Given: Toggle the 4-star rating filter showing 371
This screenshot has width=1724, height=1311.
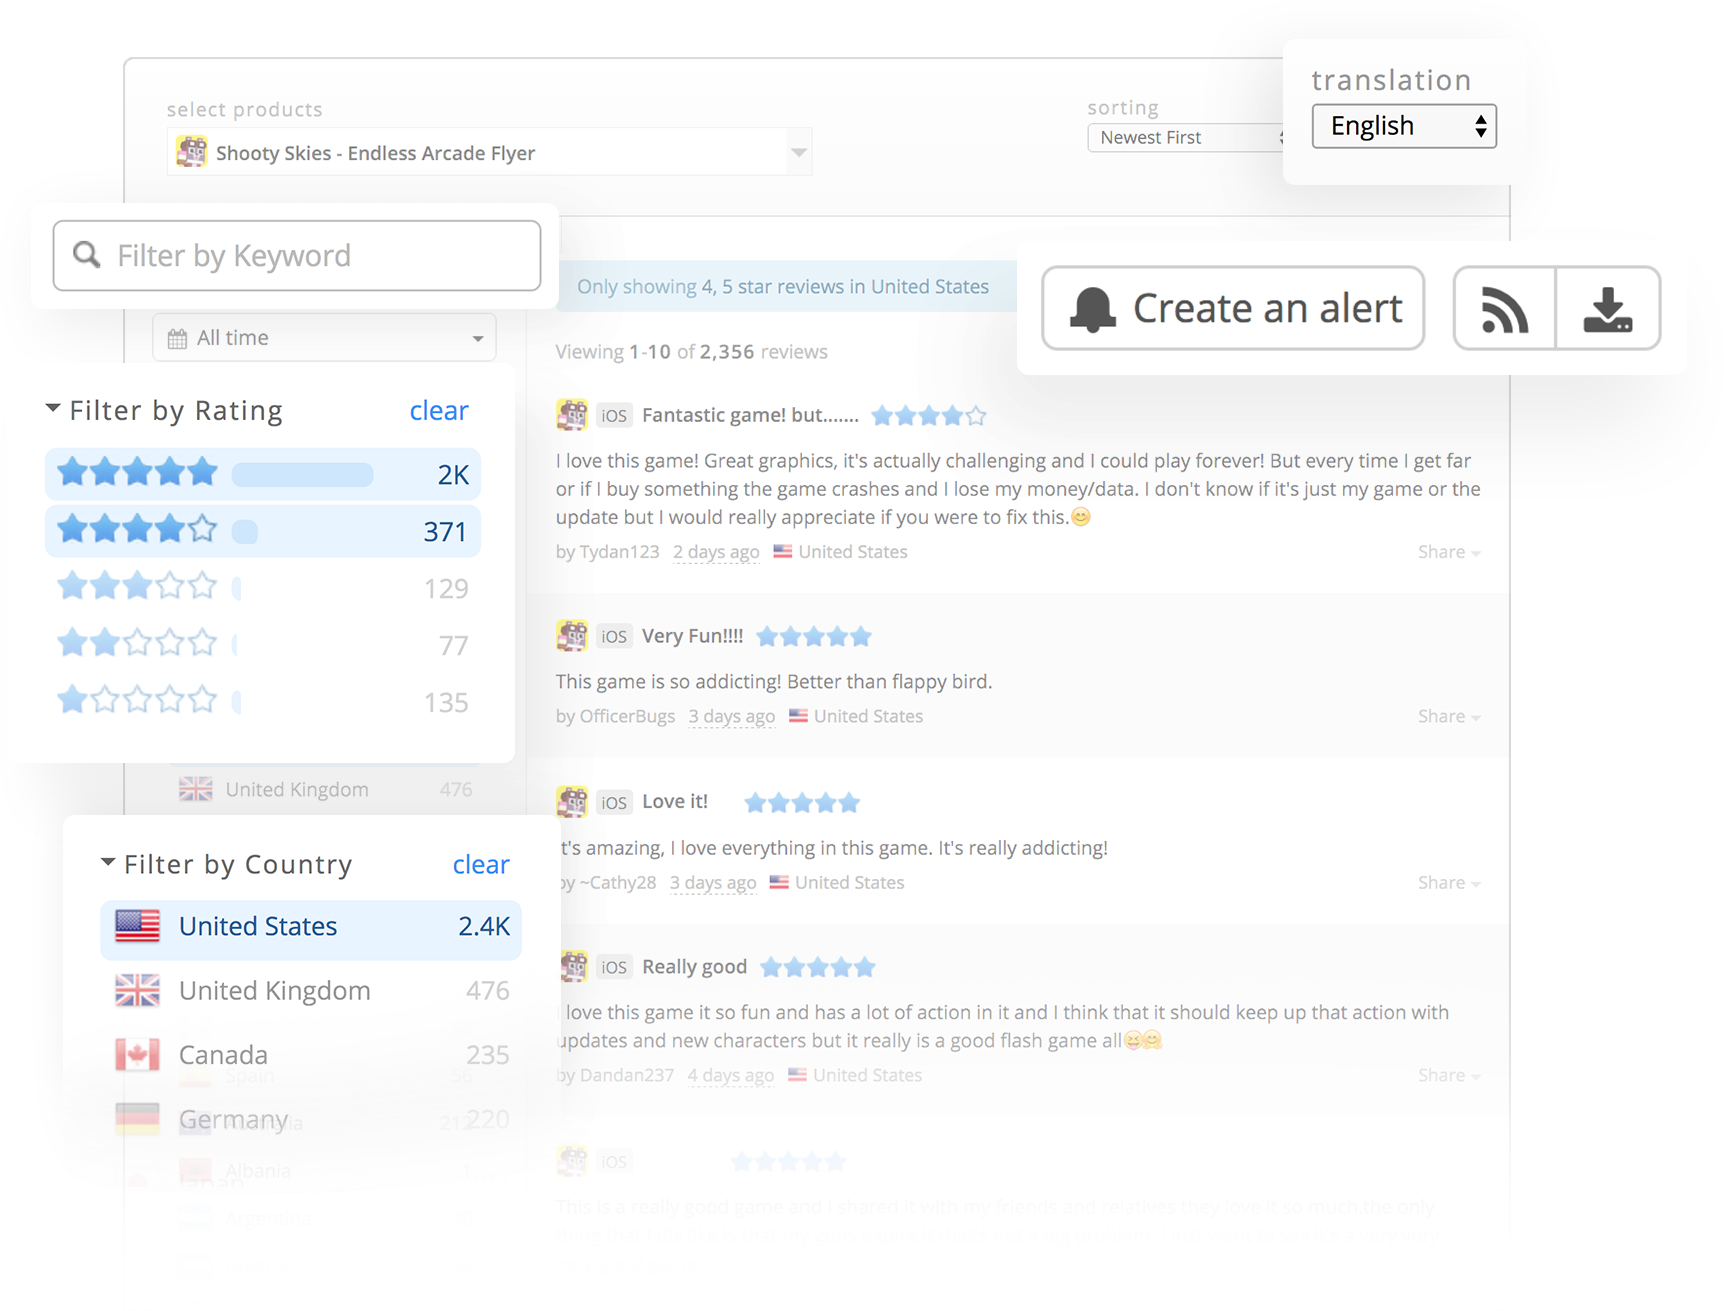Looking at the screenshot, I should coord(263,531).
